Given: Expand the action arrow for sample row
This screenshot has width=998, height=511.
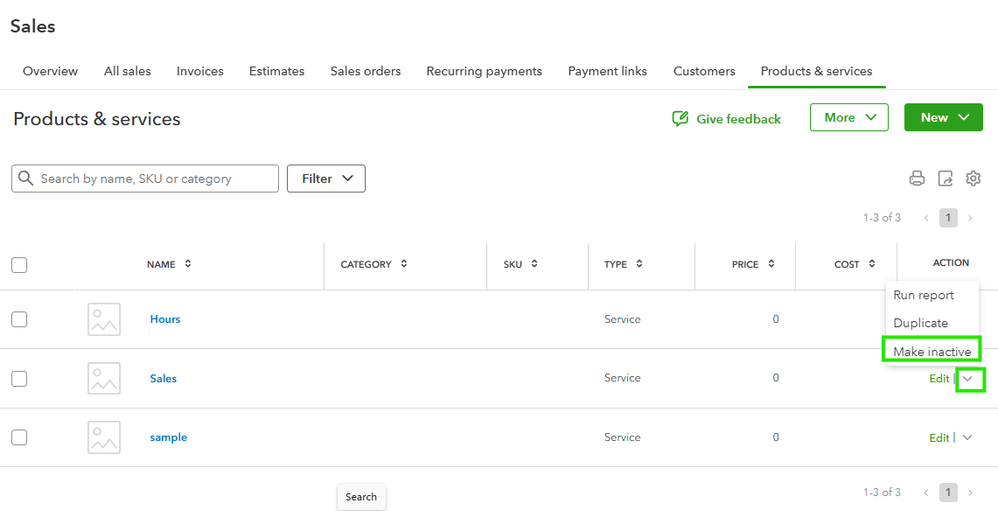Looking at the screenshot, I should [967, 437].
